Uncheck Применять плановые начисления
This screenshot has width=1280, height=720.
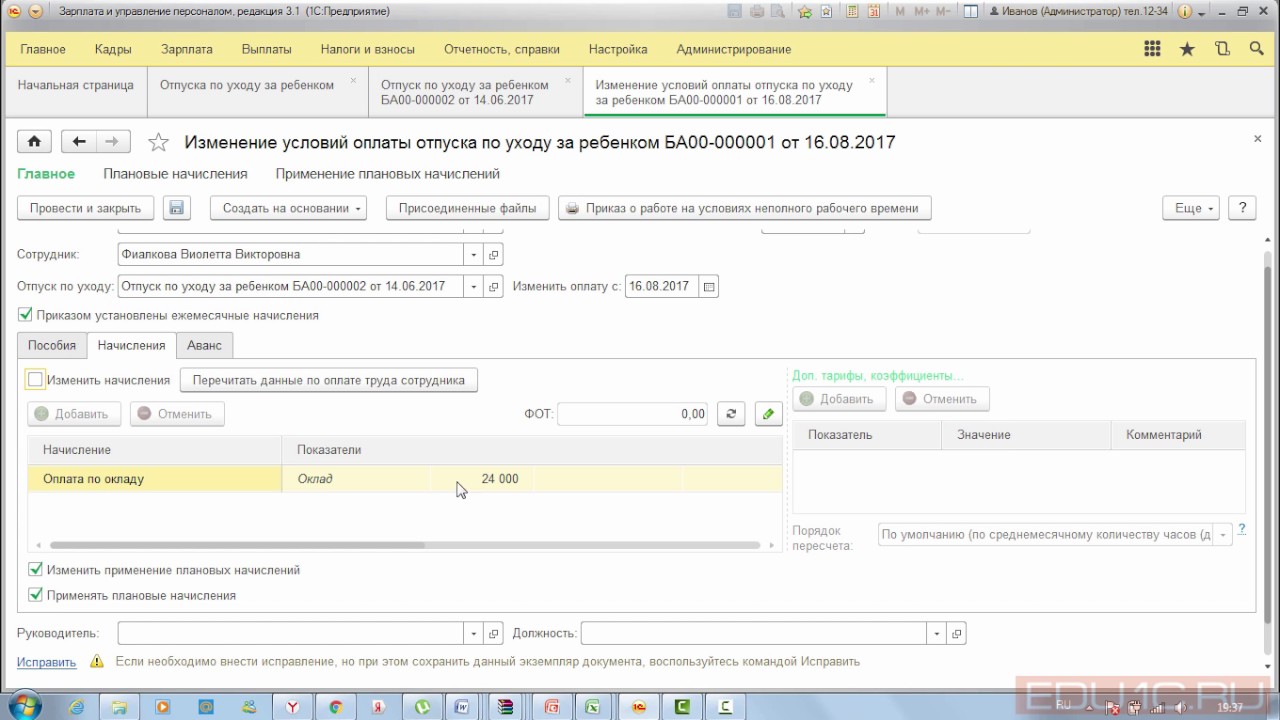(x=36, y=595)
